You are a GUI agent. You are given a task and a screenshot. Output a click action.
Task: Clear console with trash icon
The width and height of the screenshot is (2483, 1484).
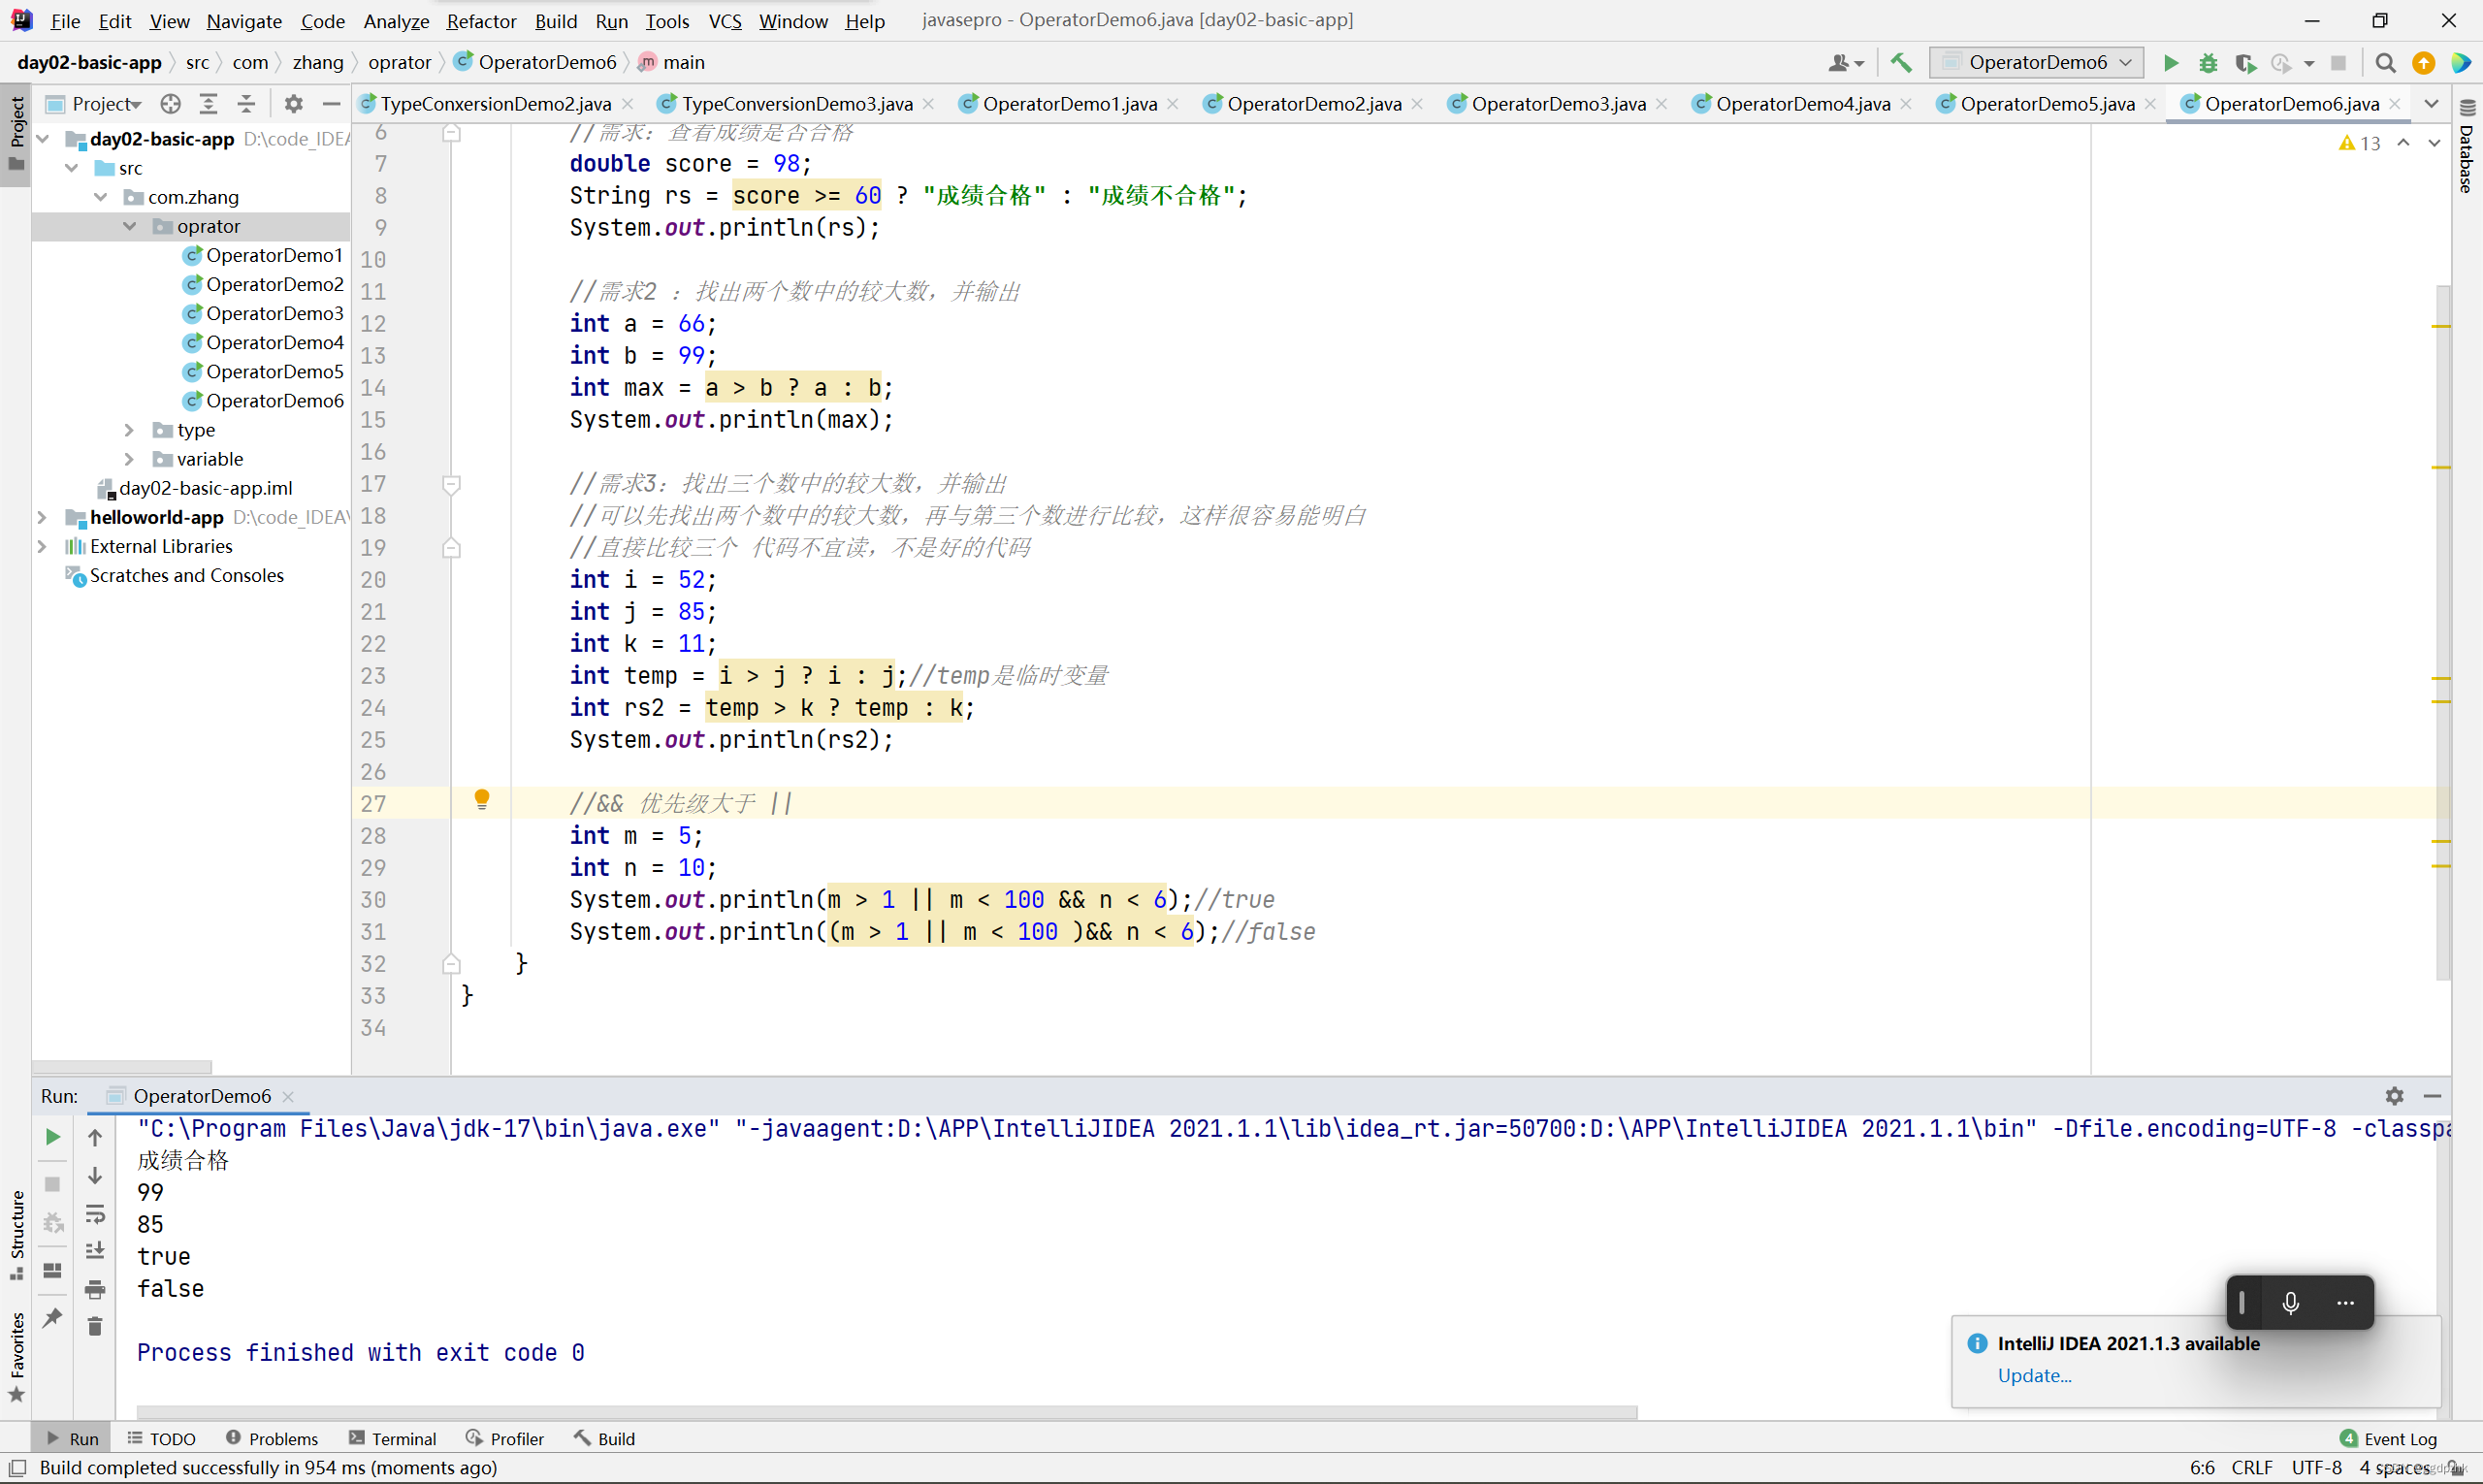pyautogui.click(x=95, y=1326)
